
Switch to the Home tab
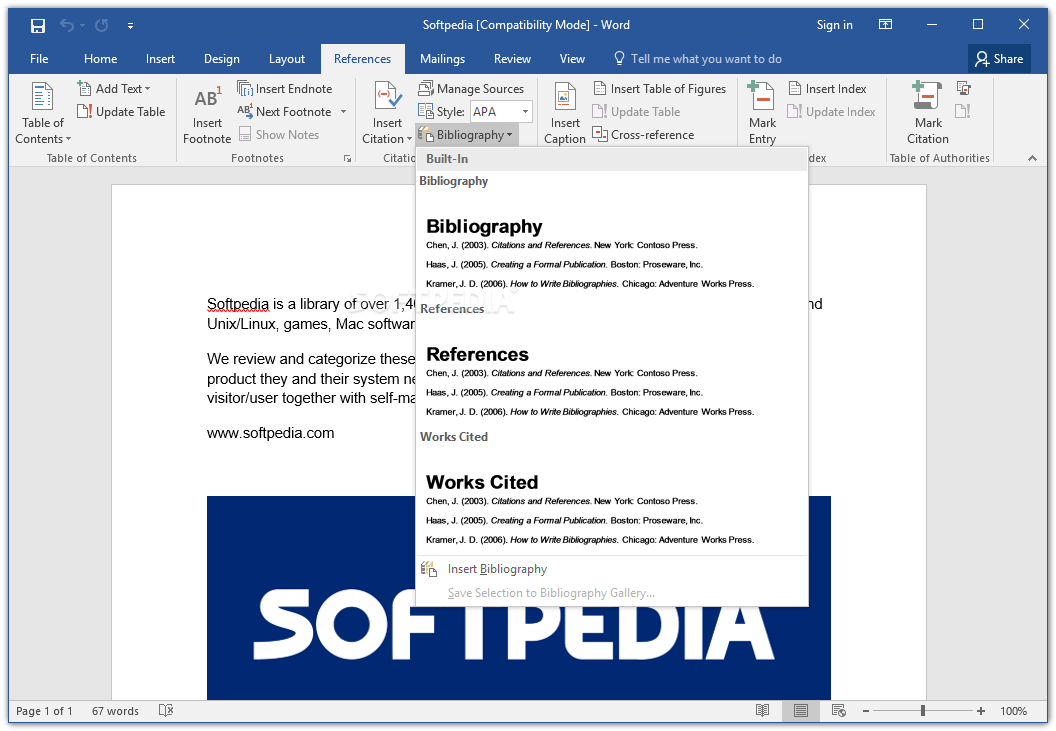point(100,59)
